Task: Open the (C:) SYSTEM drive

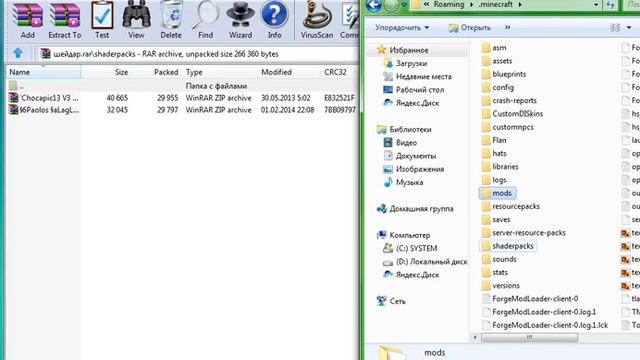Action: coord(416,248)
